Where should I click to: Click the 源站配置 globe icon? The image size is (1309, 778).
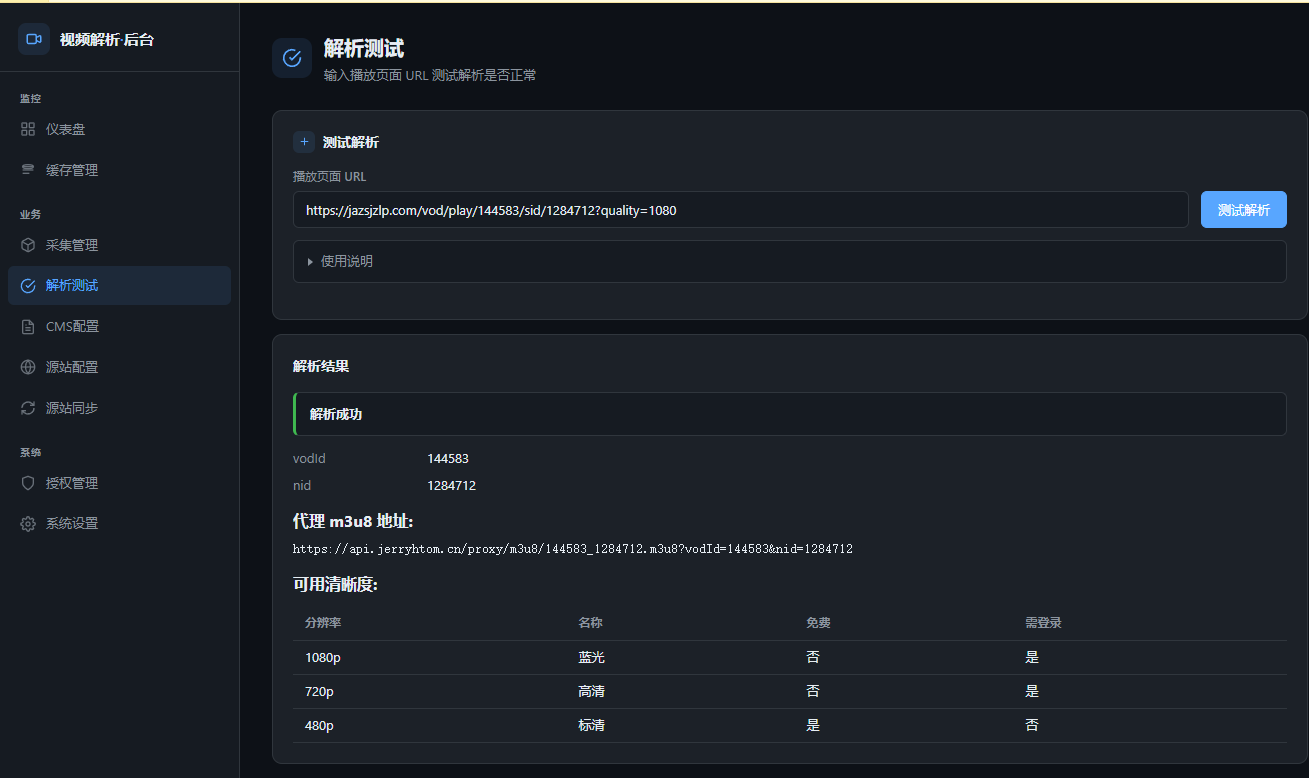tap(28, 367)
